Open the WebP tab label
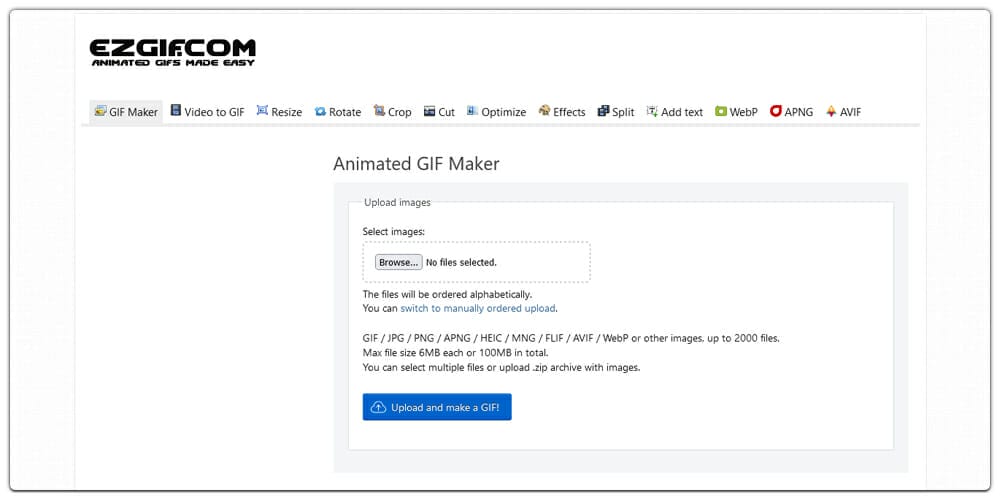Image resolution: width=1000 pixels, height=500 pixels. pyautogui.click(x=744, y=112)
